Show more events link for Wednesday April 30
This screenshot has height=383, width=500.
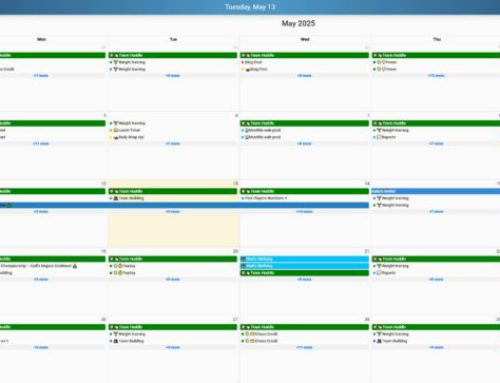coord(304,76)
